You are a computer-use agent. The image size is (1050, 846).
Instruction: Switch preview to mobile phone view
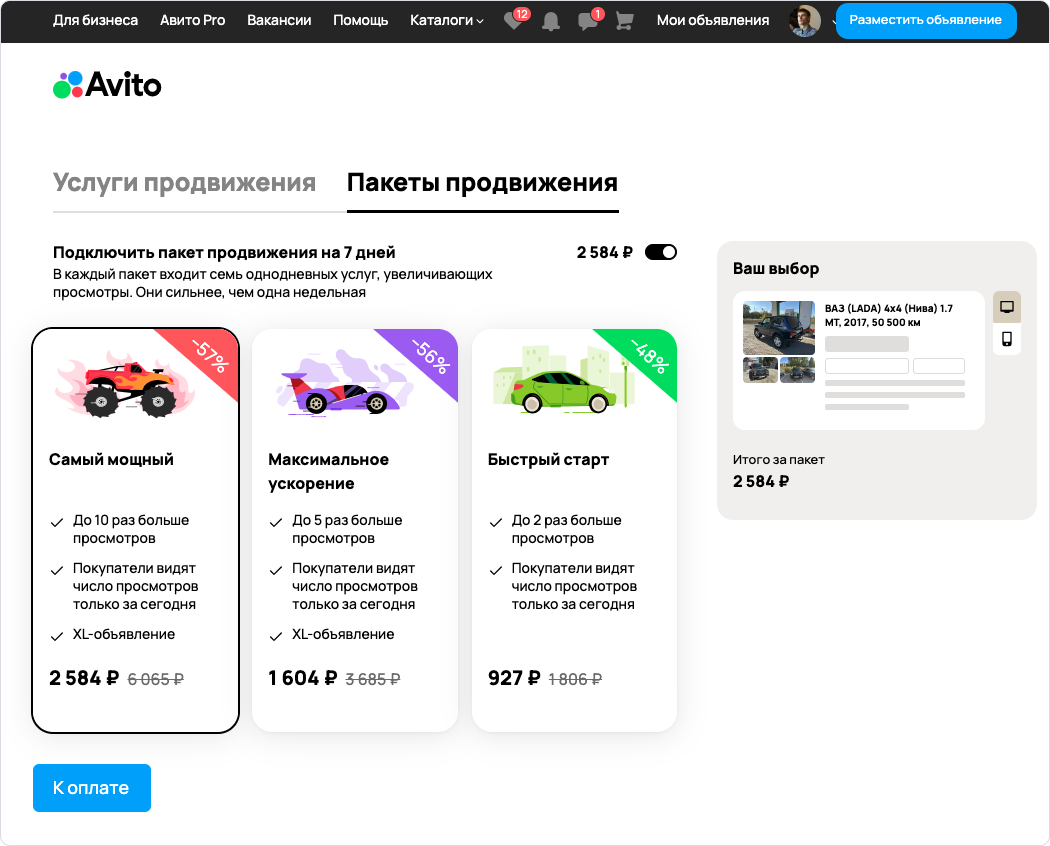[x=1006, y=339]
